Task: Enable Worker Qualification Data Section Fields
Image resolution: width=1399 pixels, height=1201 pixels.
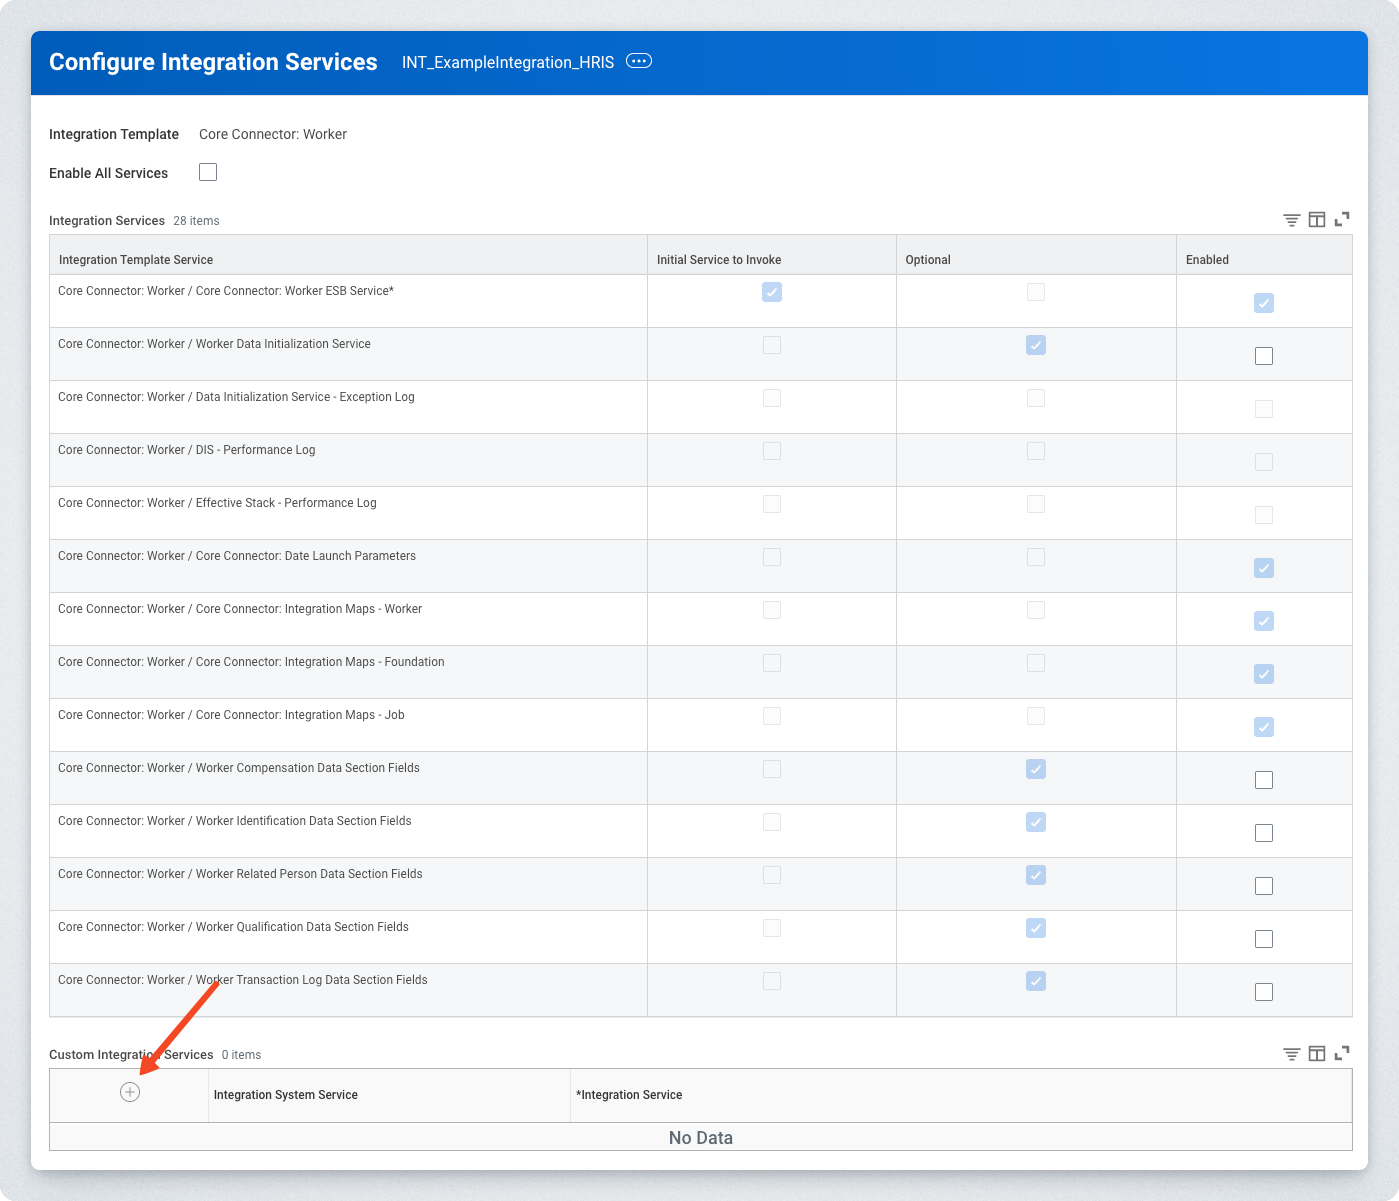Action: pyautogui.click(x=1264, y=939)
